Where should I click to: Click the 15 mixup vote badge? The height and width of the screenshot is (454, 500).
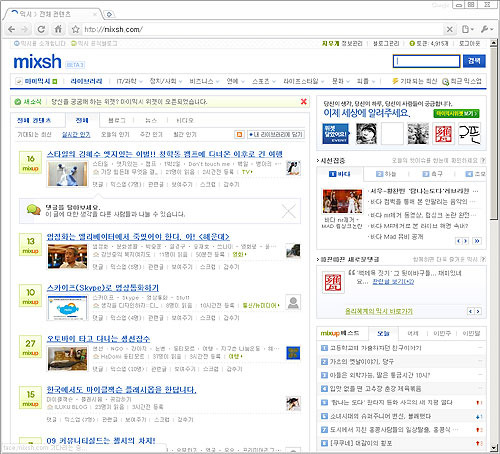pyautogui.click(x=30, y=398)
